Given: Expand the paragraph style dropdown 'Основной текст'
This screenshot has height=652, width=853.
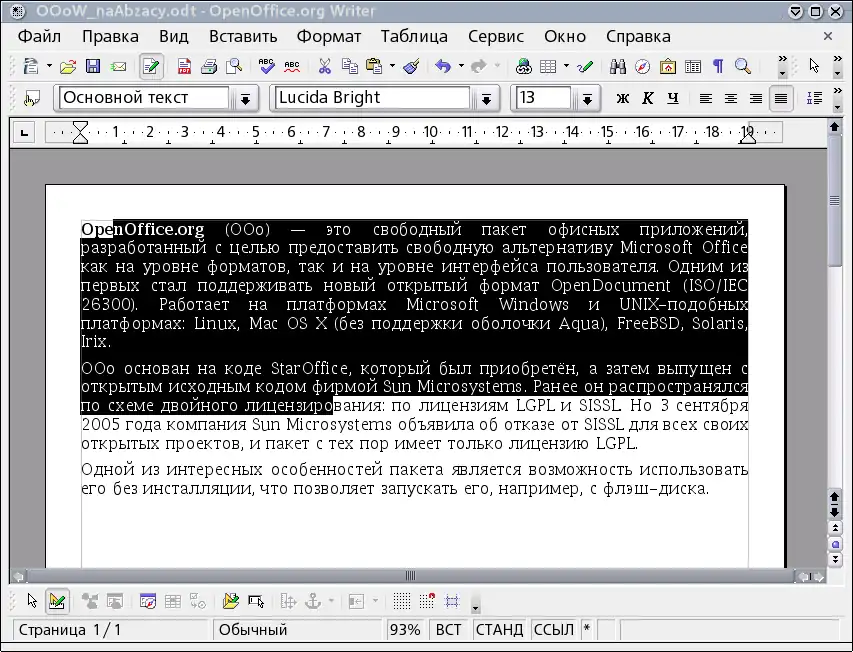Looking at the screenshot, I should pos(245,99).
